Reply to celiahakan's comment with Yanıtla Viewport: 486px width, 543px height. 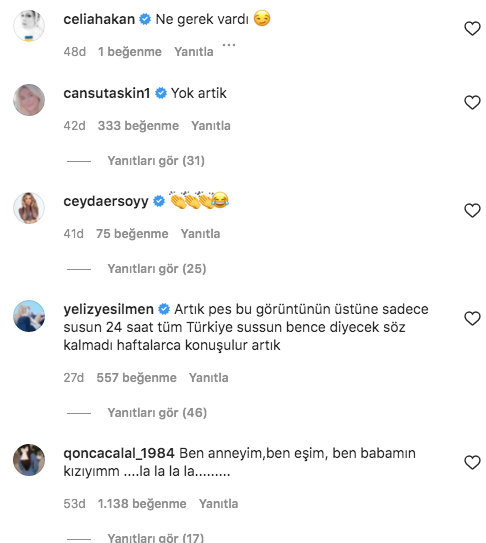tap(194, 52)
